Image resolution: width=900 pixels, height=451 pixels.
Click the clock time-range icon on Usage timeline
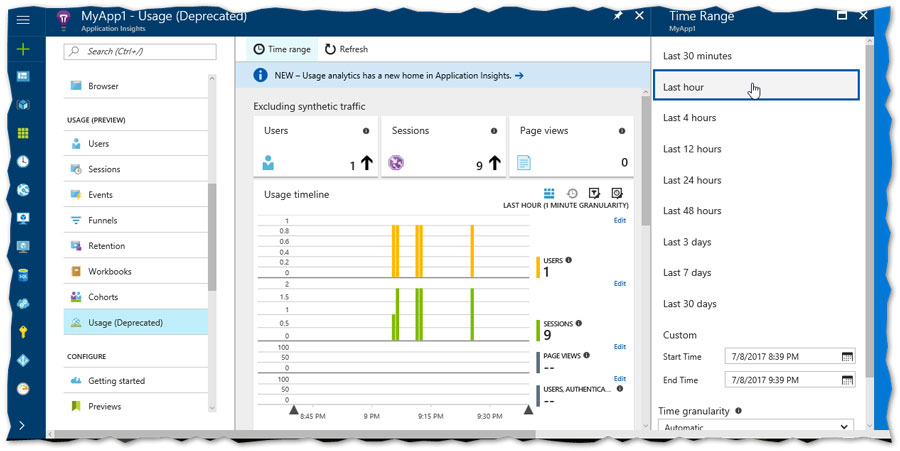[572, 193]
